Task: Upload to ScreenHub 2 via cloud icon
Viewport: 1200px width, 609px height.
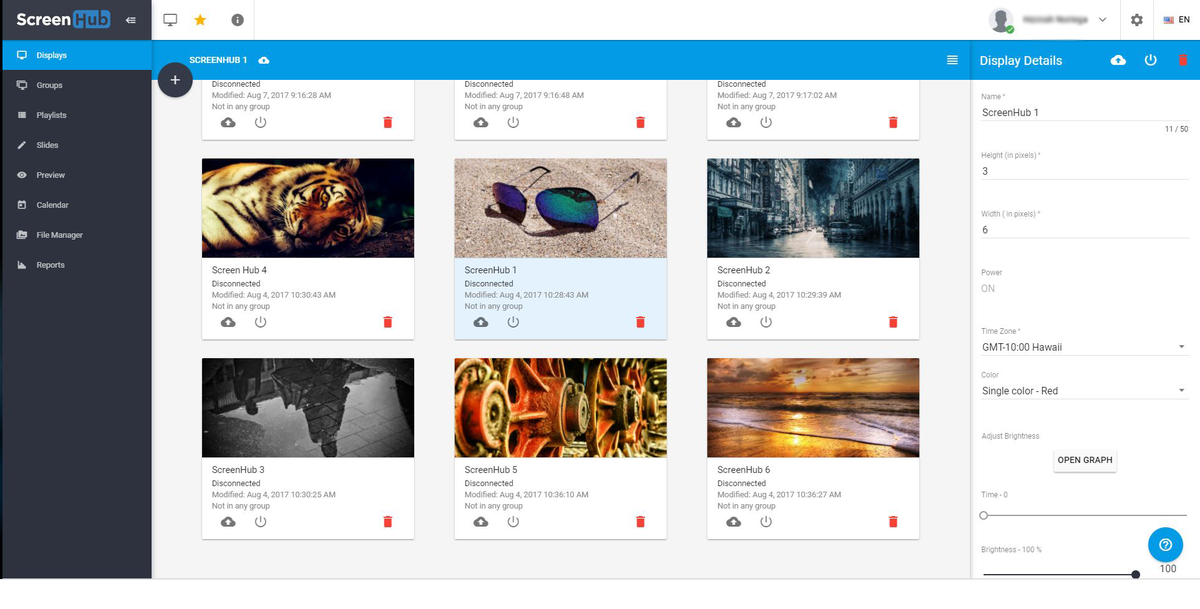Action: 733,322
